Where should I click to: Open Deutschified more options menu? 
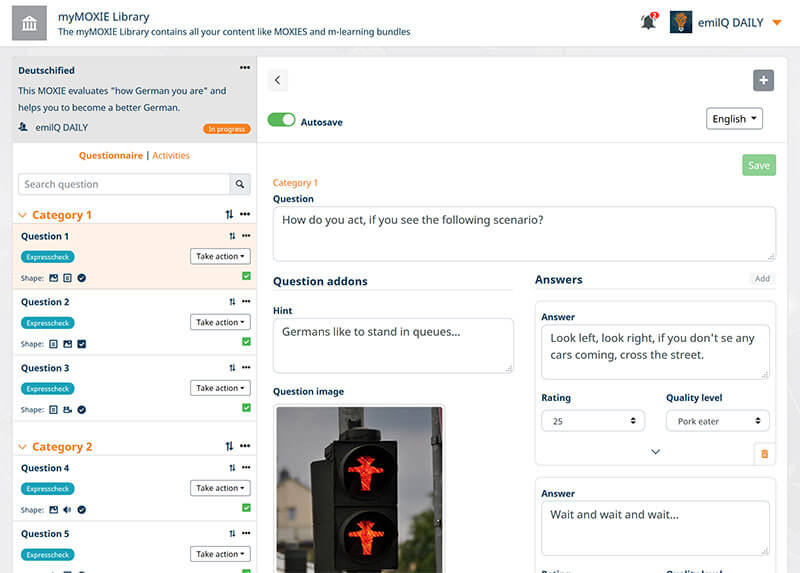(245, 67)
